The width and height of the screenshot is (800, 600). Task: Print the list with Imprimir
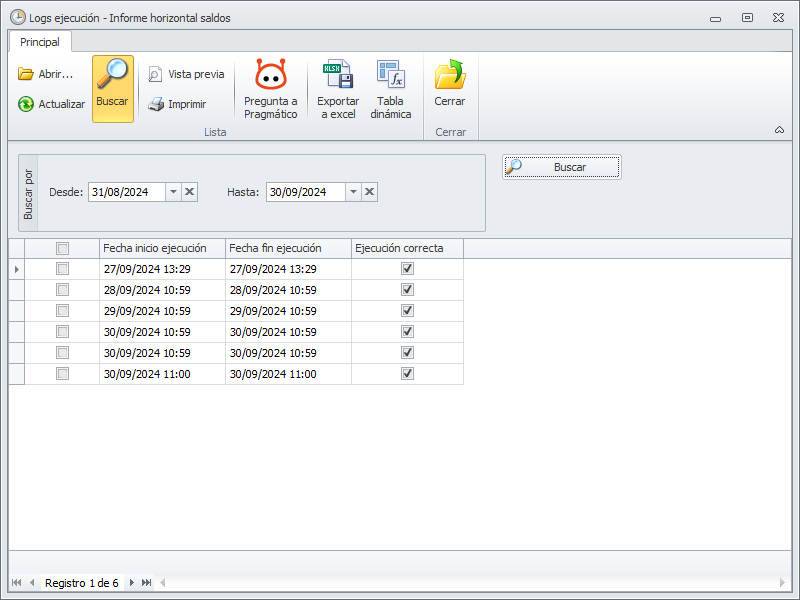click(x=177, y=104)
